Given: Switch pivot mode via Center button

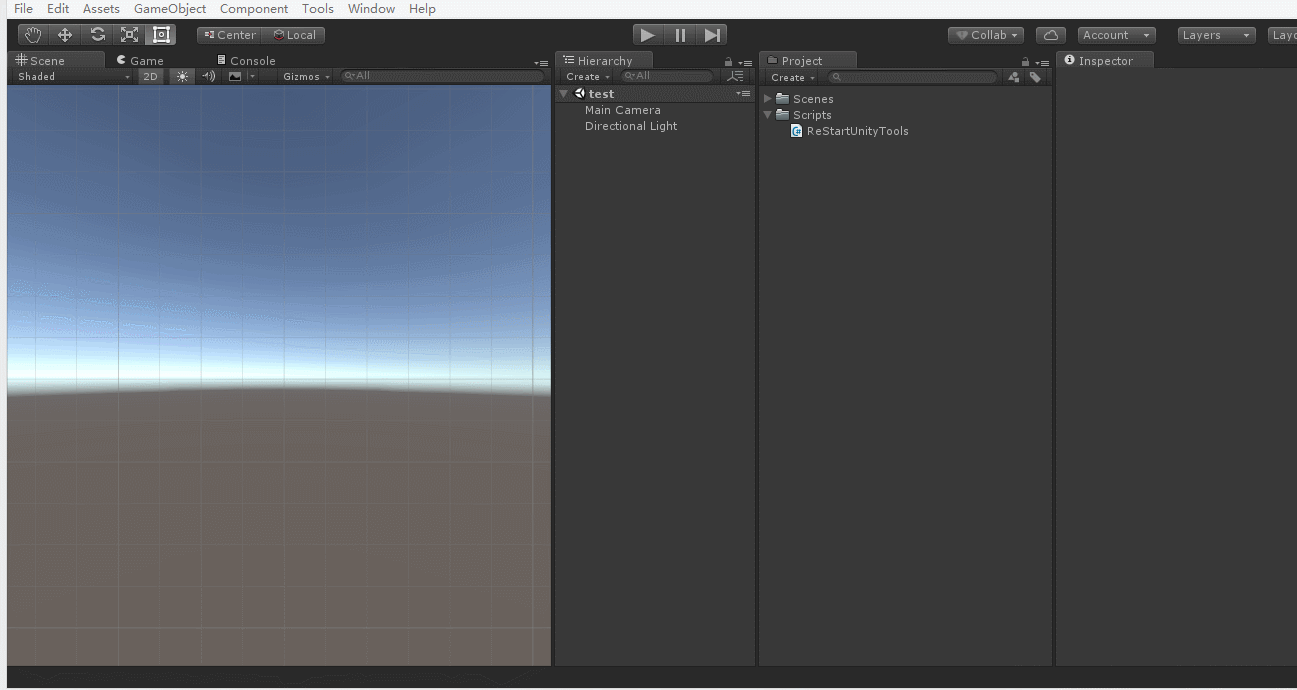Looking at the screenshot, I should [228, 34].
